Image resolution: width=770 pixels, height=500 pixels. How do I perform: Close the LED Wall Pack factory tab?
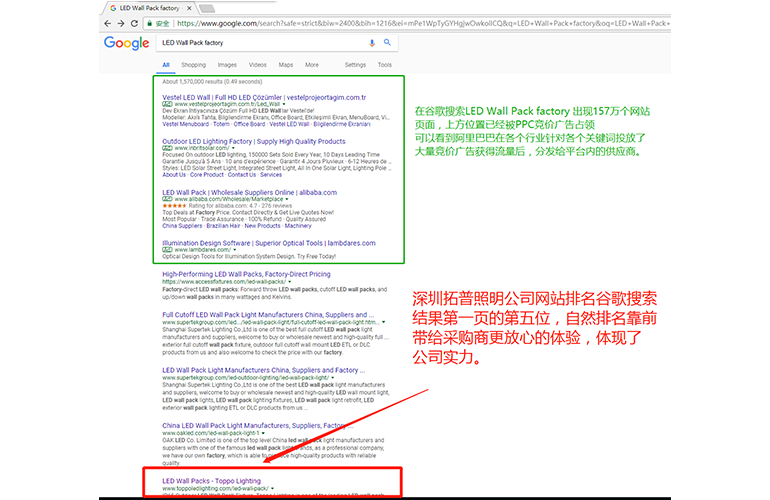(189, 8)
